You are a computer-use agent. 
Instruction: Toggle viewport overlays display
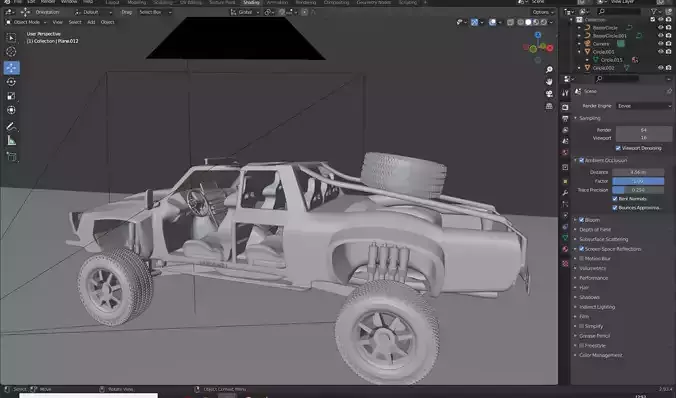click(492, 22)
